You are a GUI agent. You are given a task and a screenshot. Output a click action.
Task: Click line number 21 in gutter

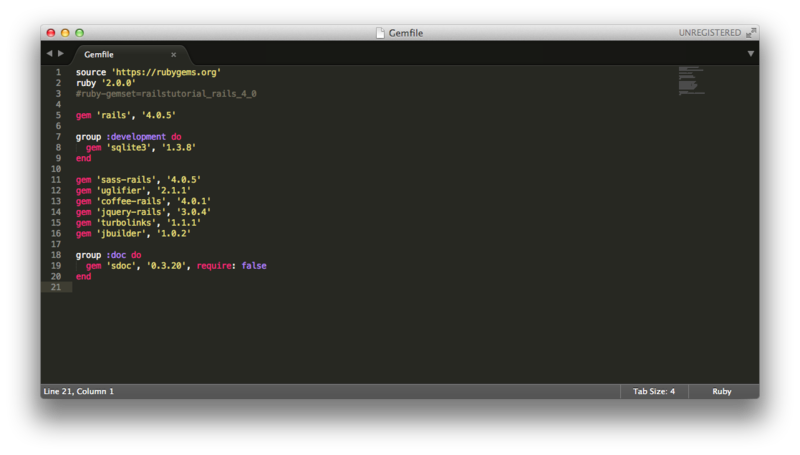[56, 287]
